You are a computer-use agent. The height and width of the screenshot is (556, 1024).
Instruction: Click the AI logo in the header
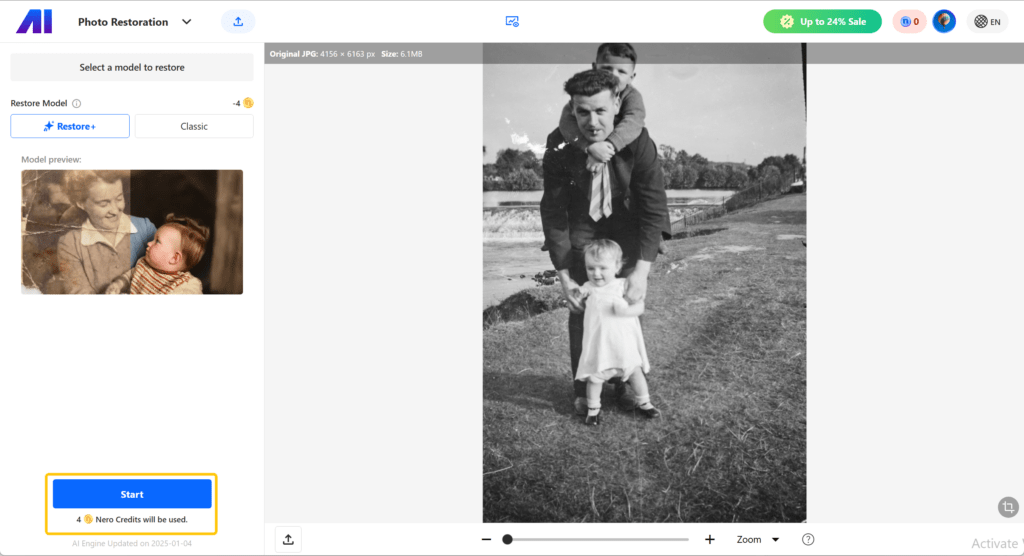[x=34, y=21]
